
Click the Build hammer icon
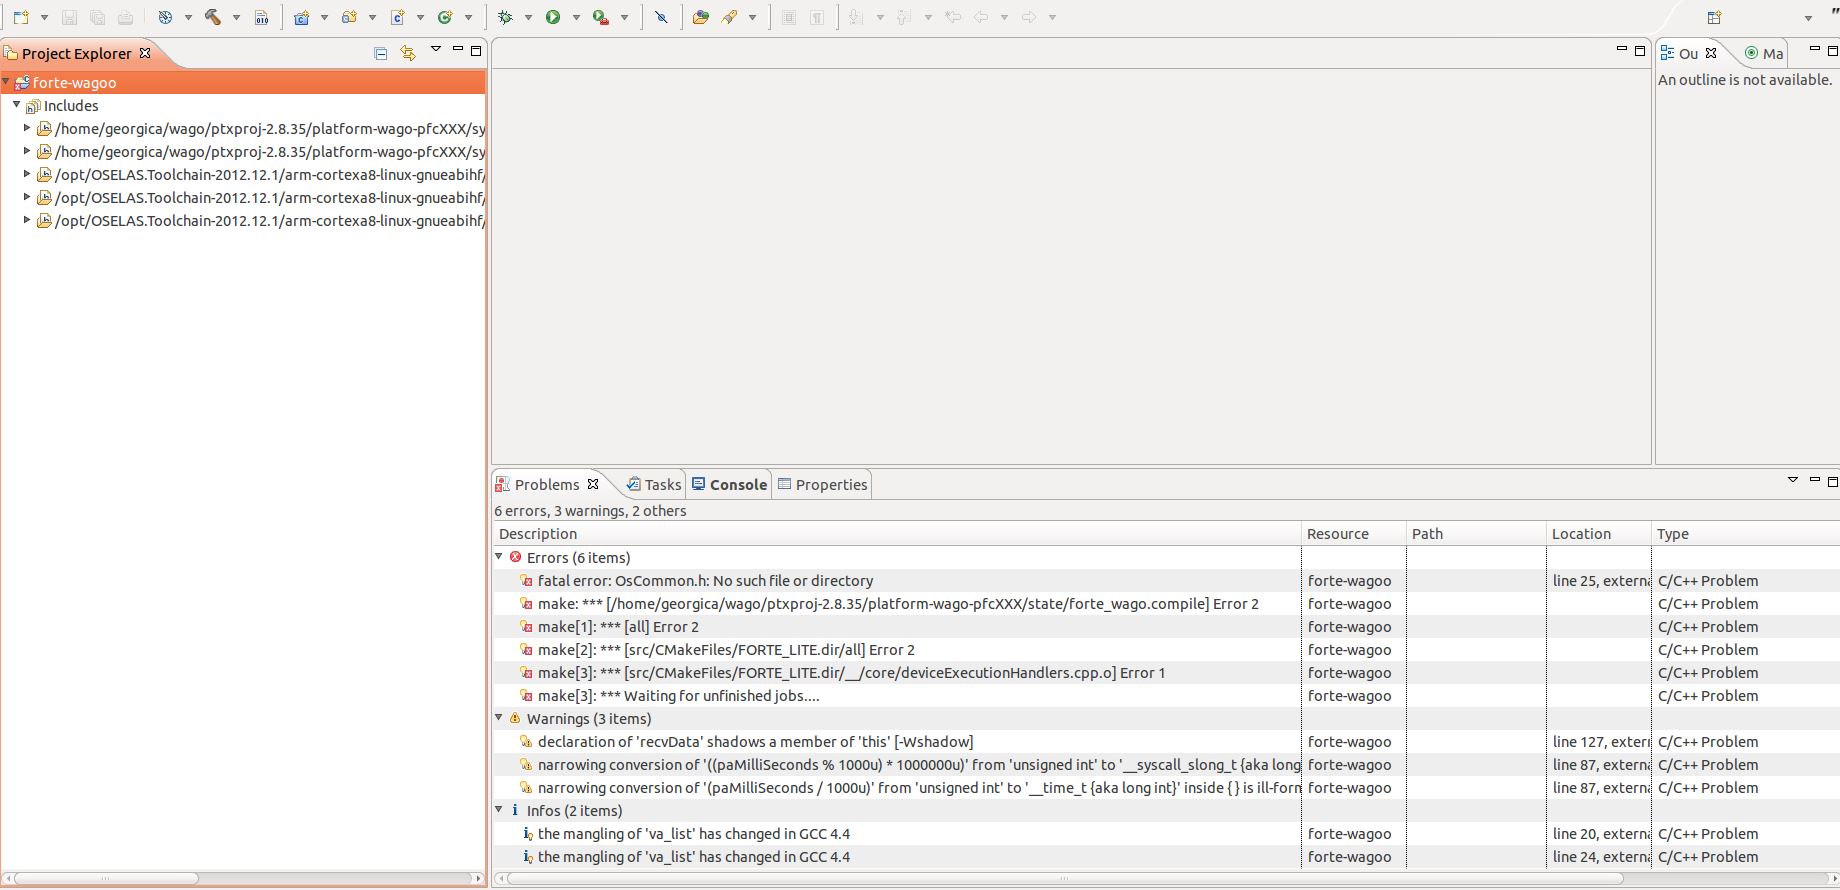(x=213, y=17)
